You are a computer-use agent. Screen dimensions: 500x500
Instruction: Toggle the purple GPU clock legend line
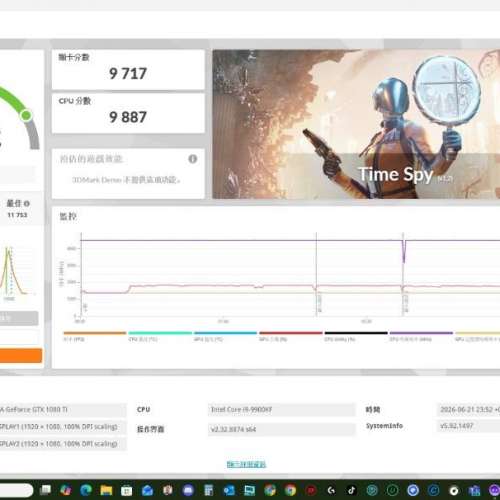pyautogui.click(x=421, y=333)
